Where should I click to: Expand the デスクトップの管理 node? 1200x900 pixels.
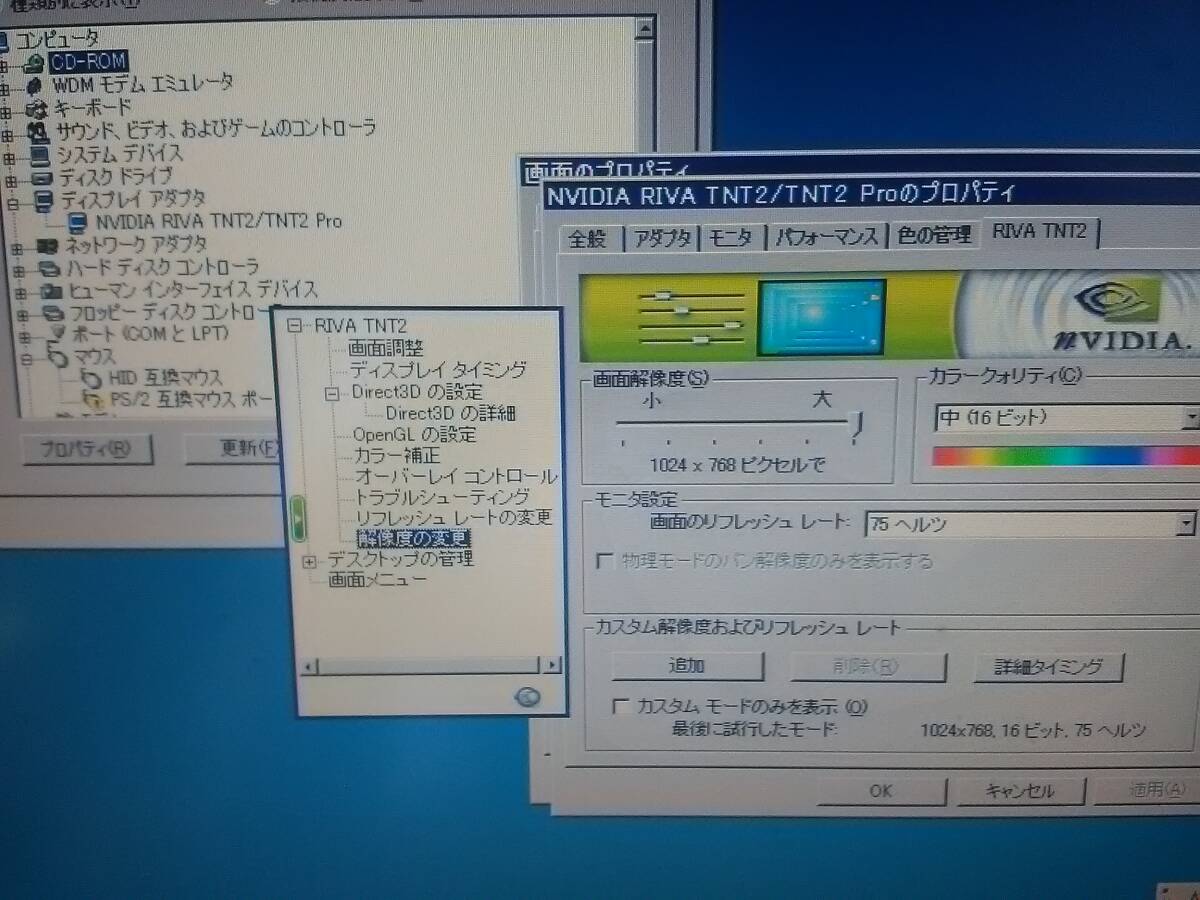pyautogui.click(x=309, y=561)
